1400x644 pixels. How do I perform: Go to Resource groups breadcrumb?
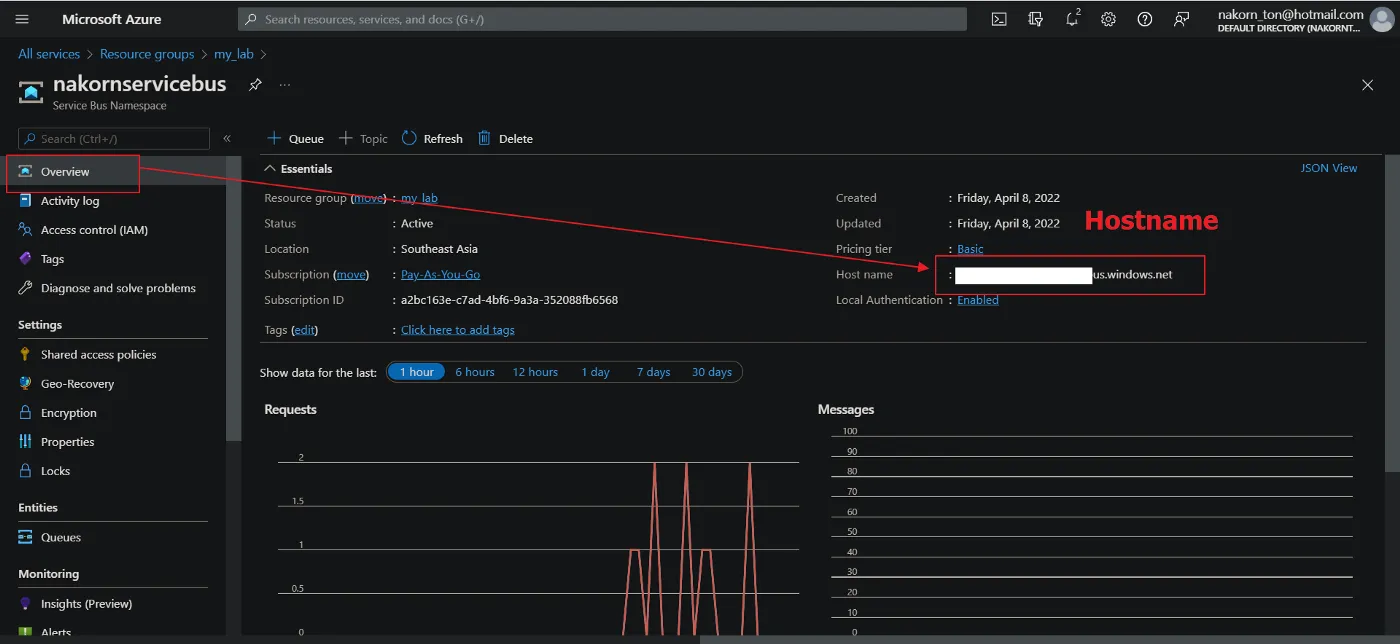click(147, 54)
